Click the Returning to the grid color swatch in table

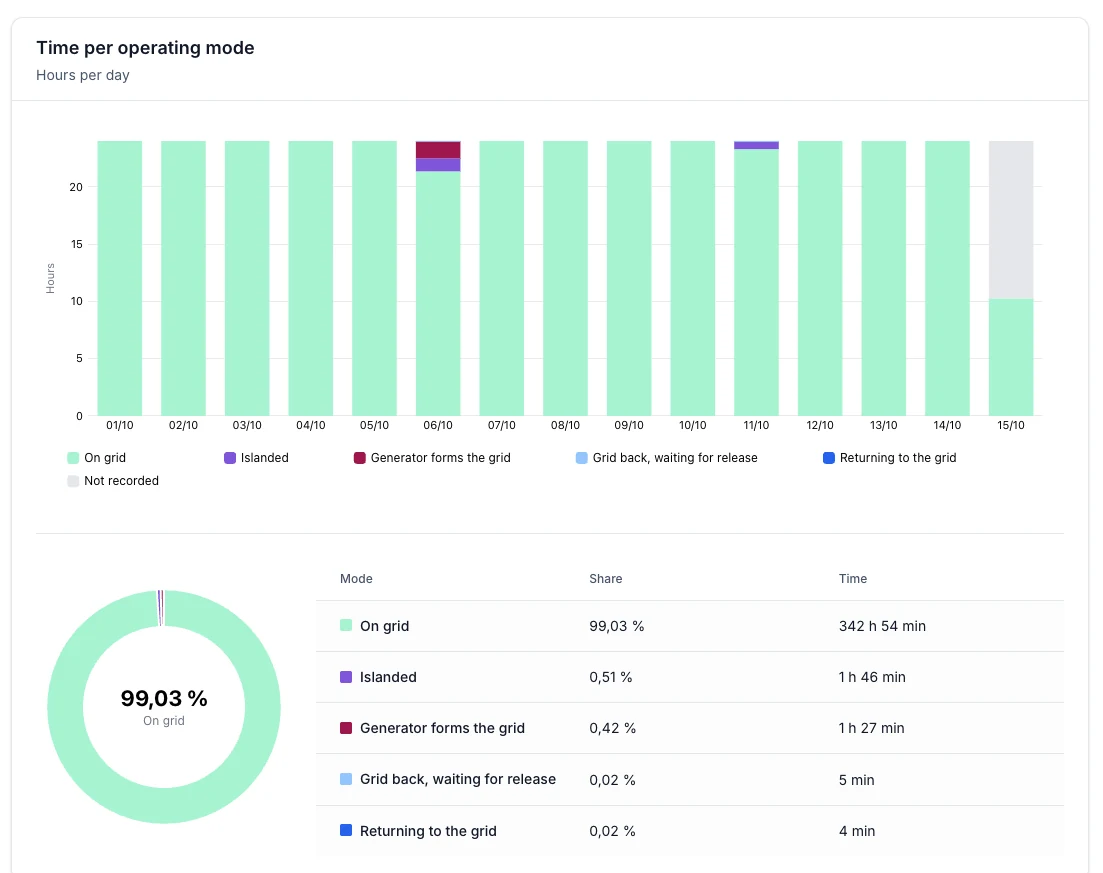click(346, 830)
